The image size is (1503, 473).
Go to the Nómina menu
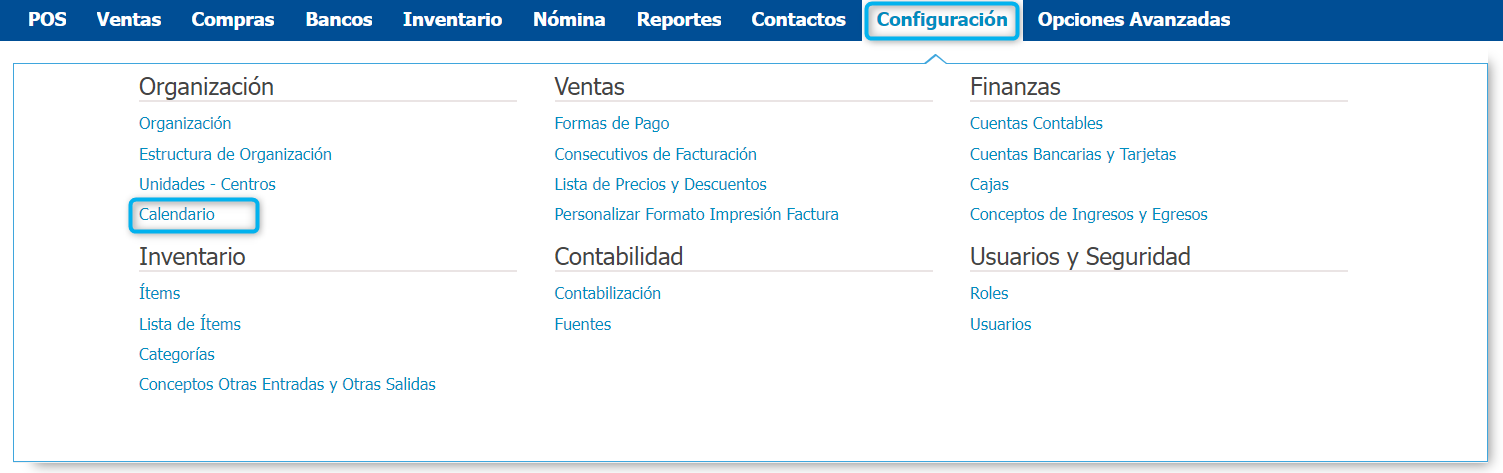point(569,20)
